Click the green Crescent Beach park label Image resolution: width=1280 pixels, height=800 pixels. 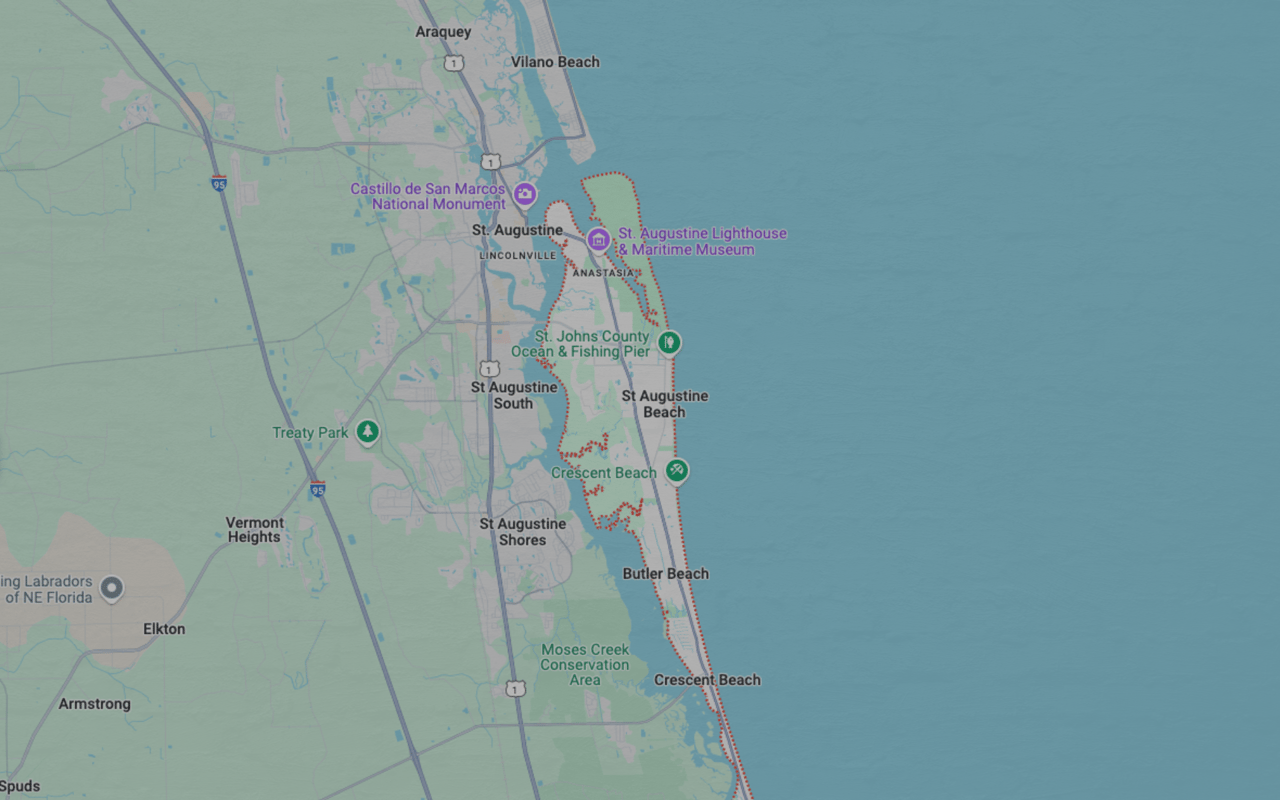pos(604,473)
